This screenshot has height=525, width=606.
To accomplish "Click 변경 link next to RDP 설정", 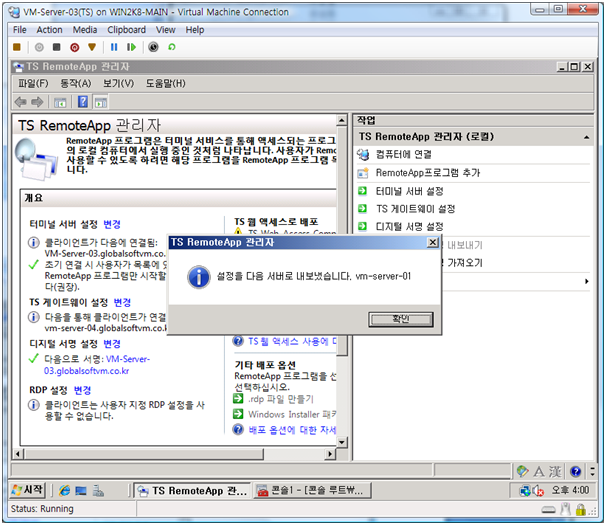I will click(x=82, y=390).
